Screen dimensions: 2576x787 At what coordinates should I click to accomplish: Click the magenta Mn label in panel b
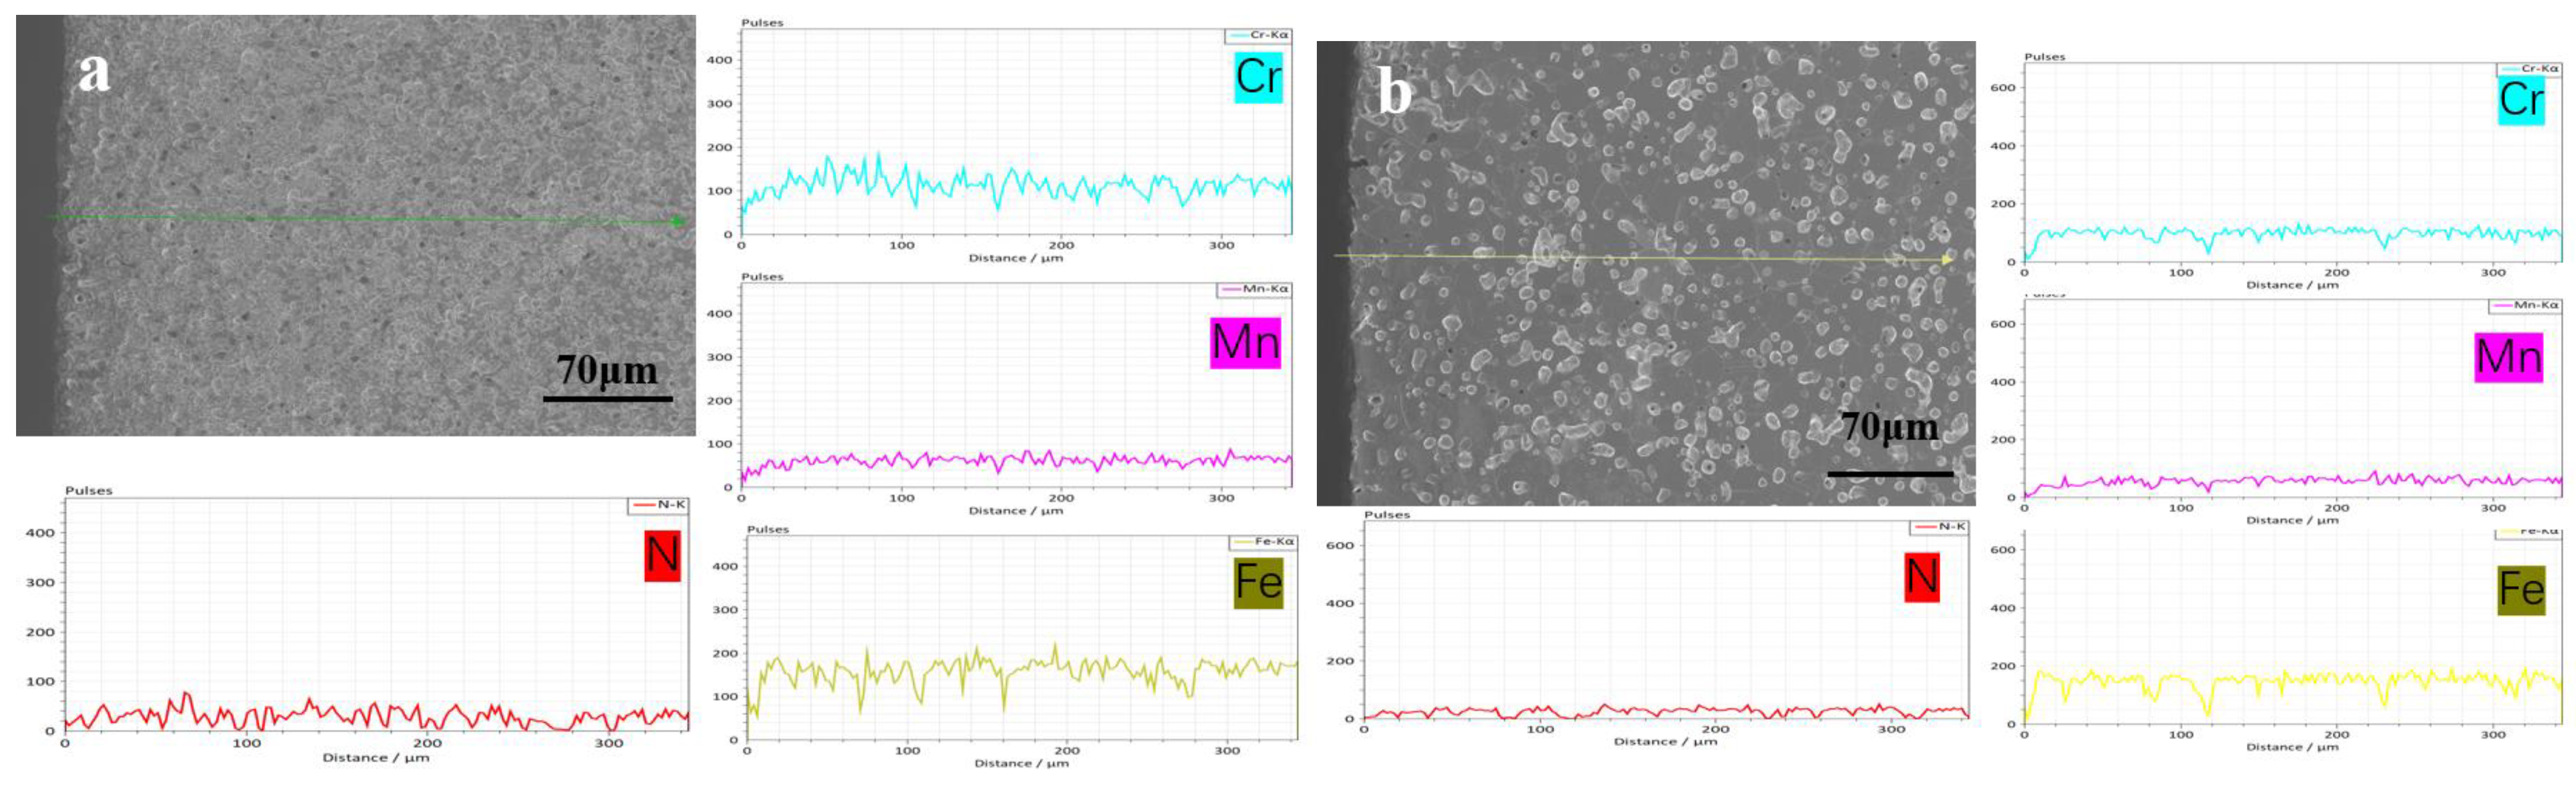coord(2508,357)
